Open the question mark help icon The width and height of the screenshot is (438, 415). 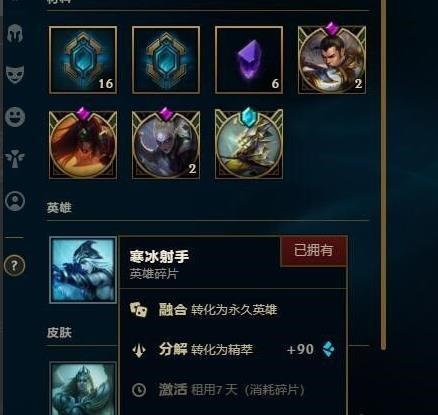point(14,266)
